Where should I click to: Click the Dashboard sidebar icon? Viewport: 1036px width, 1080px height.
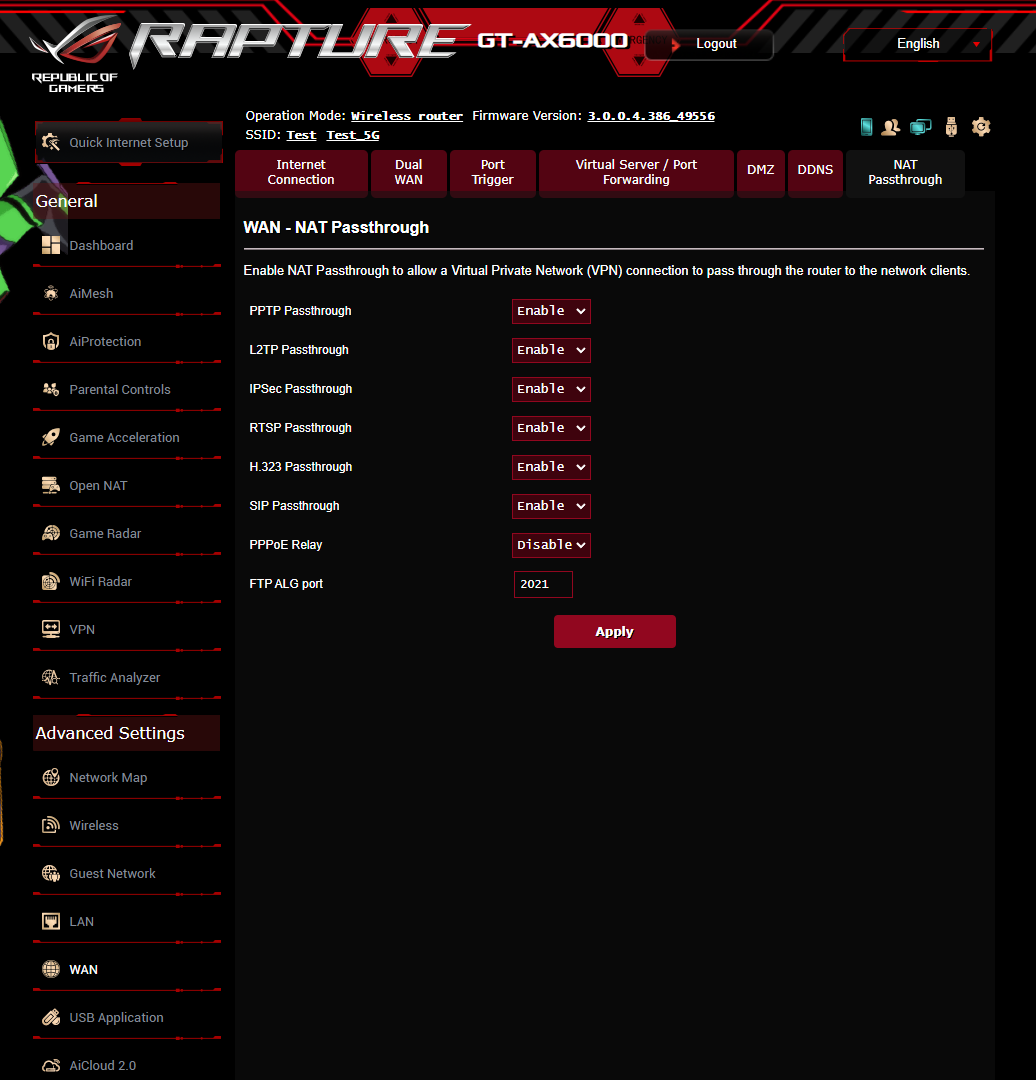(x=51, y=245)
